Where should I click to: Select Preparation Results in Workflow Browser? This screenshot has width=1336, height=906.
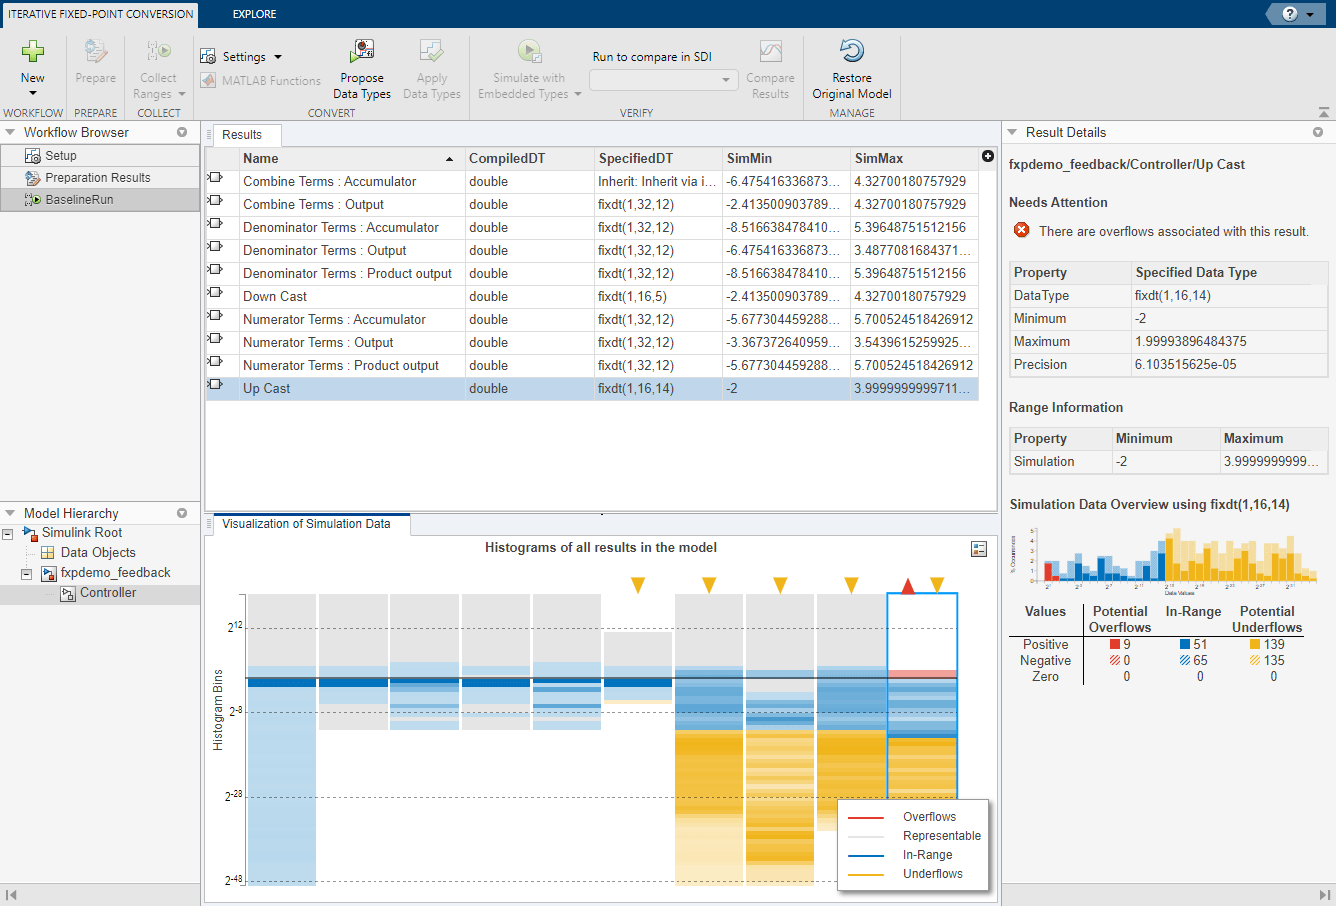pyautogui.click(x=100, y=178)
